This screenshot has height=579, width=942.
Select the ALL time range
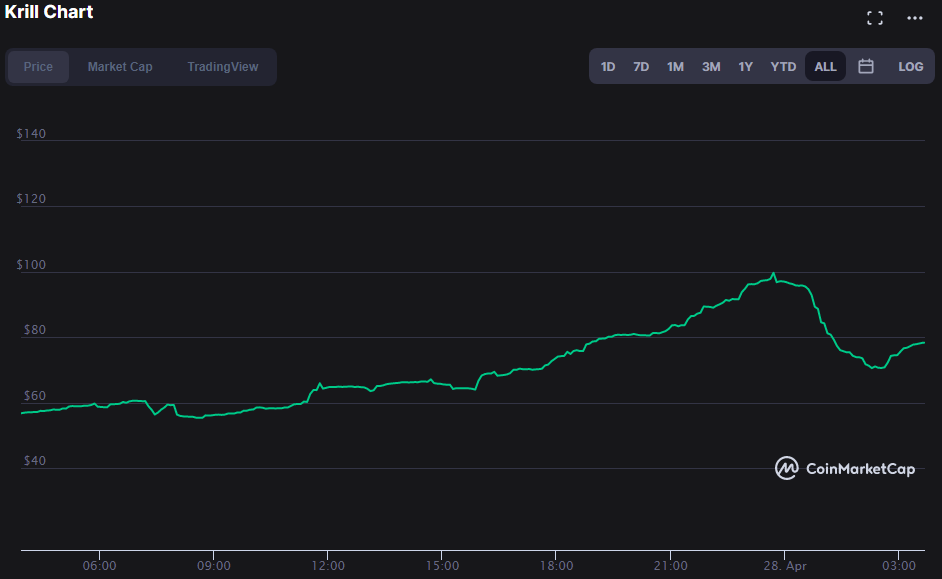coord(825,67)
